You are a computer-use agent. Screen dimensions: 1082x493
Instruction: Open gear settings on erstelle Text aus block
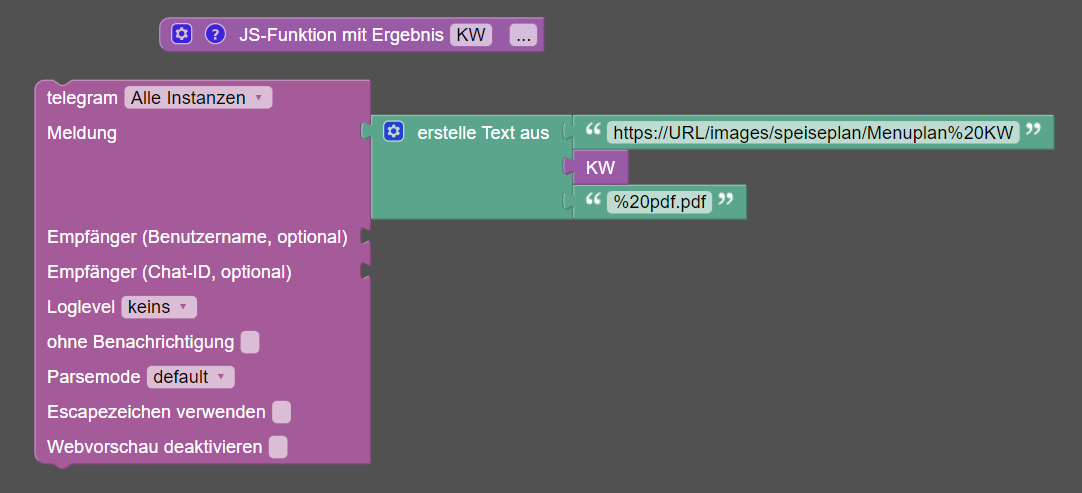[x=394, y=132]
